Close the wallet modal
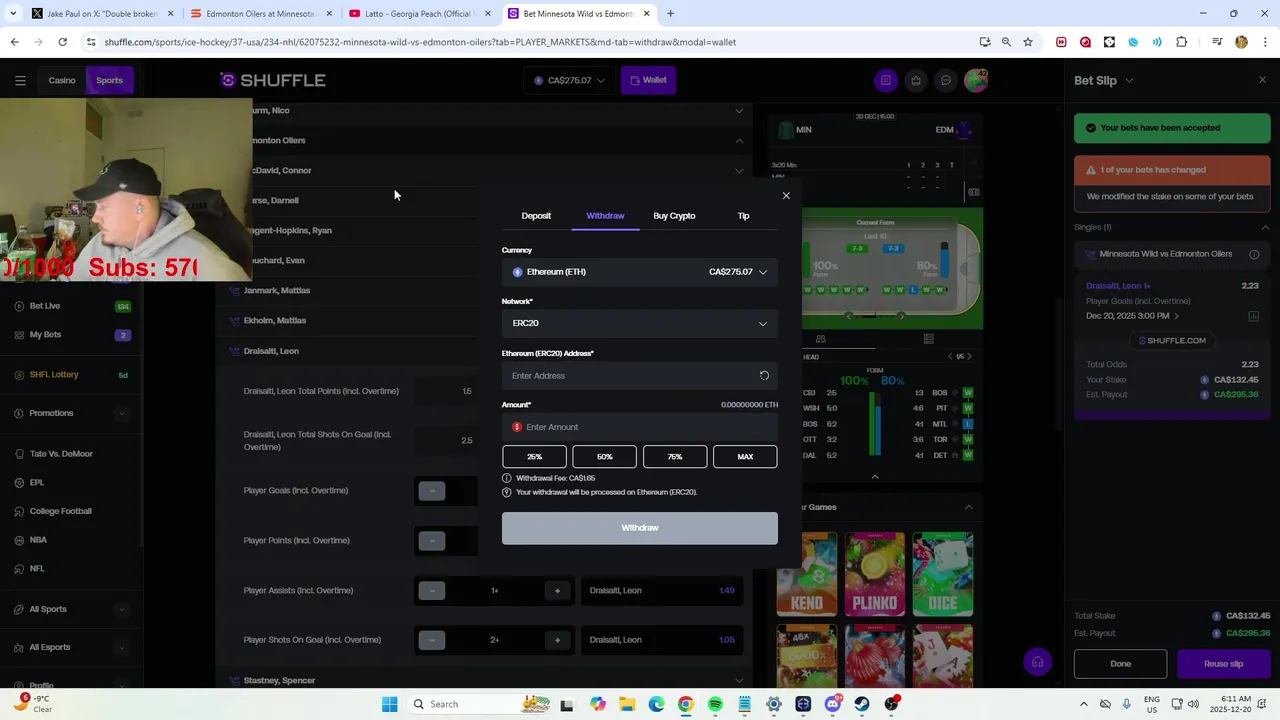The image size is (1280, 720). 786,196
